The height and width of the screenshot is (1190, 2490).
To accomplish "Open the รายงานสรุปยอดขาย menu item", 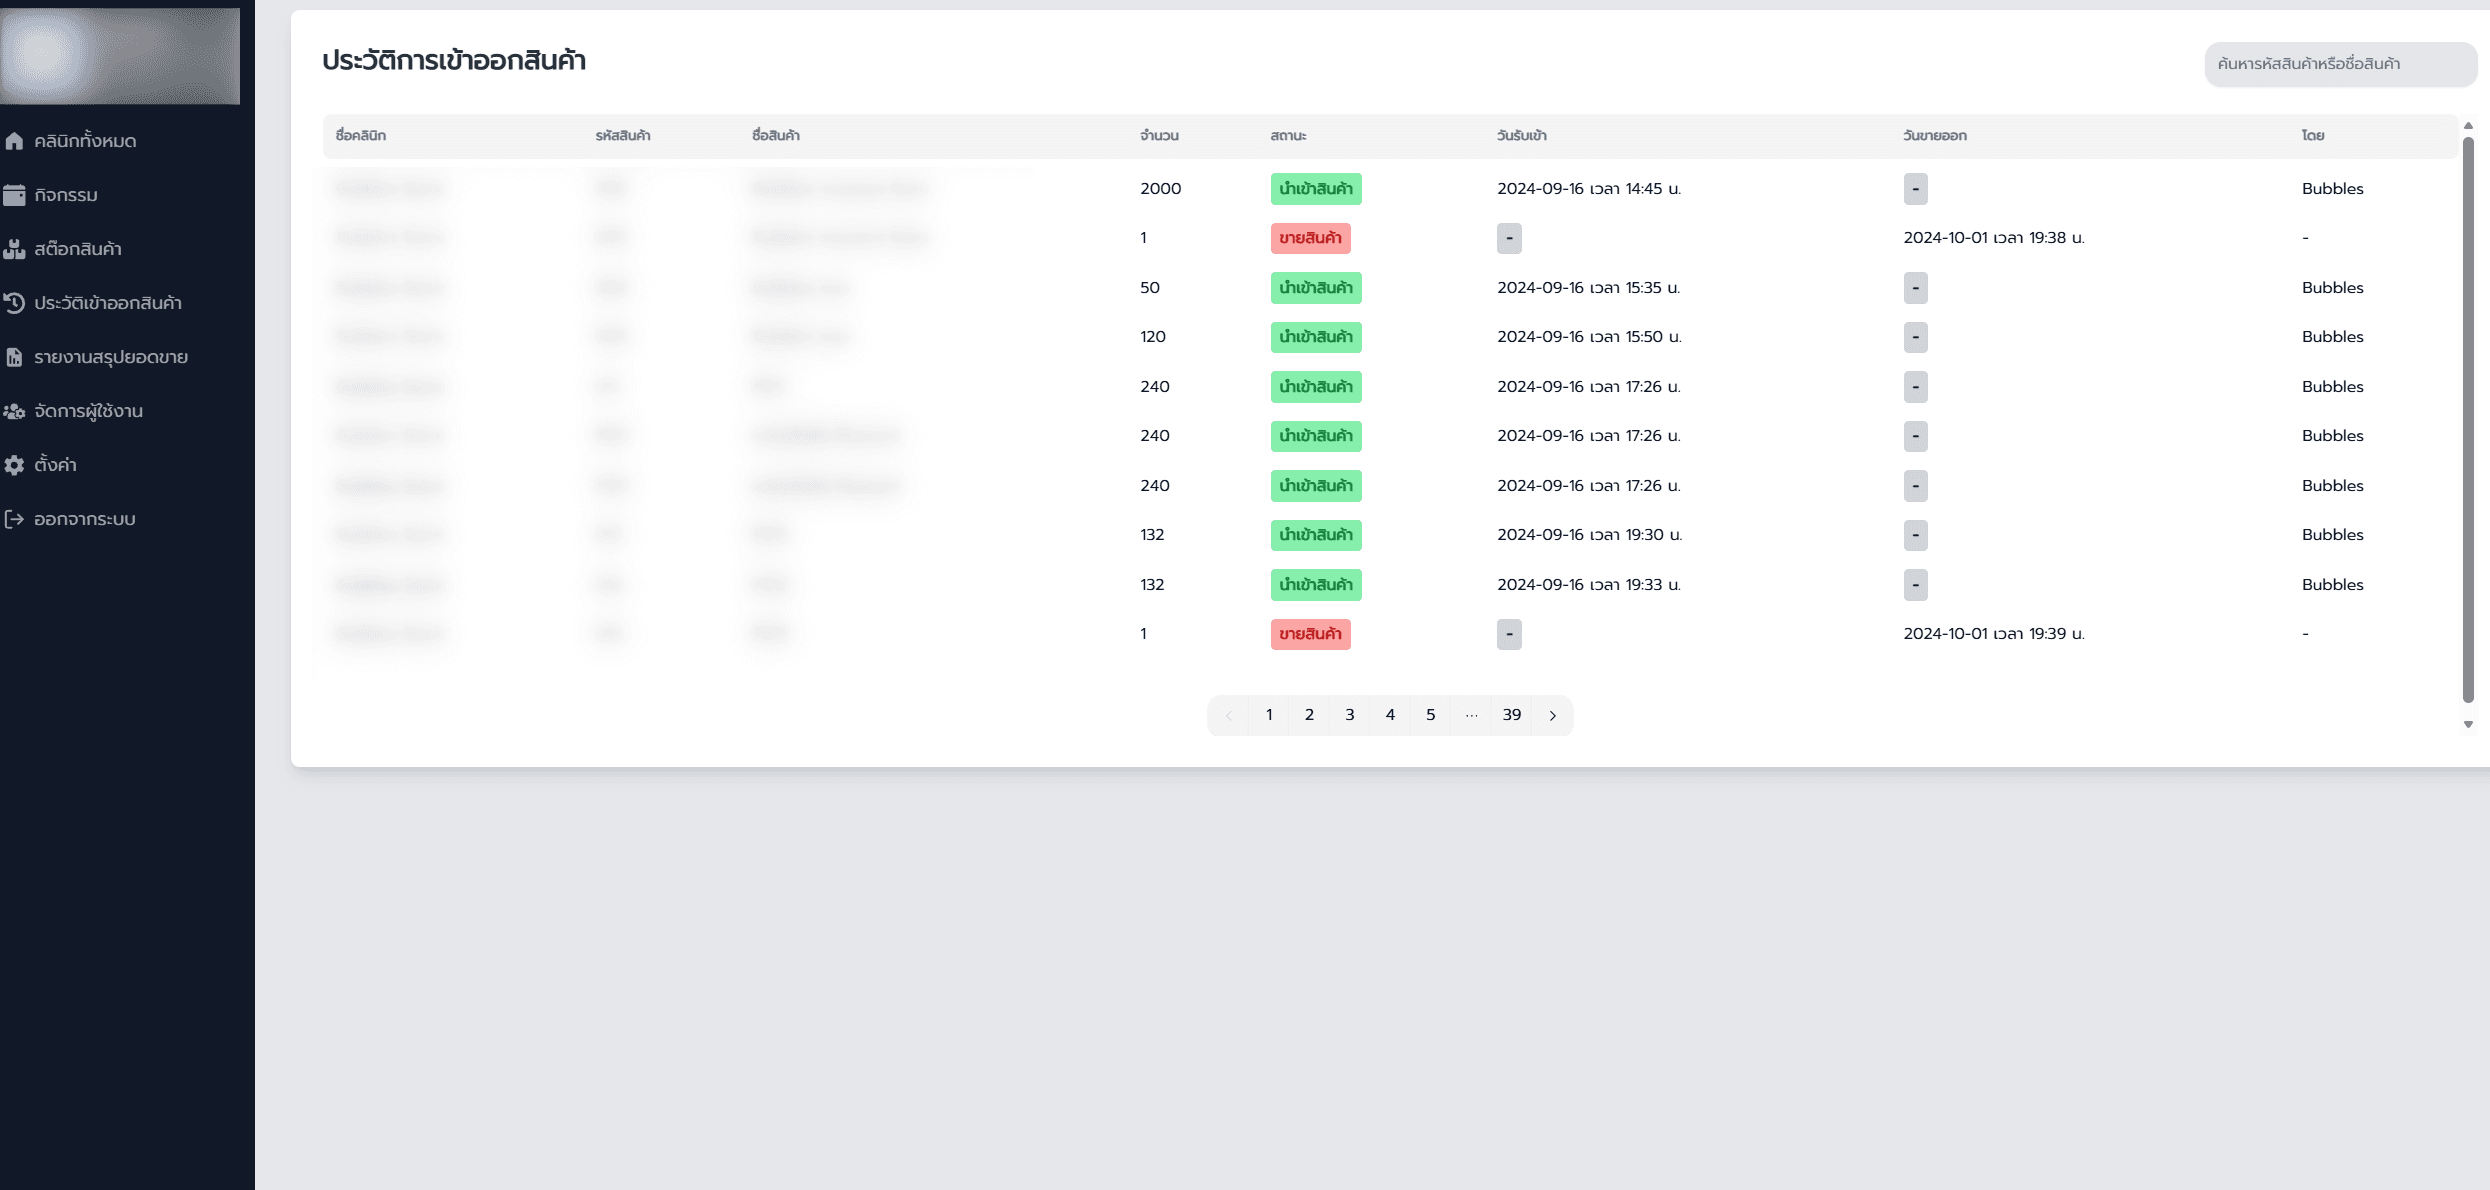I will (111, 357).
